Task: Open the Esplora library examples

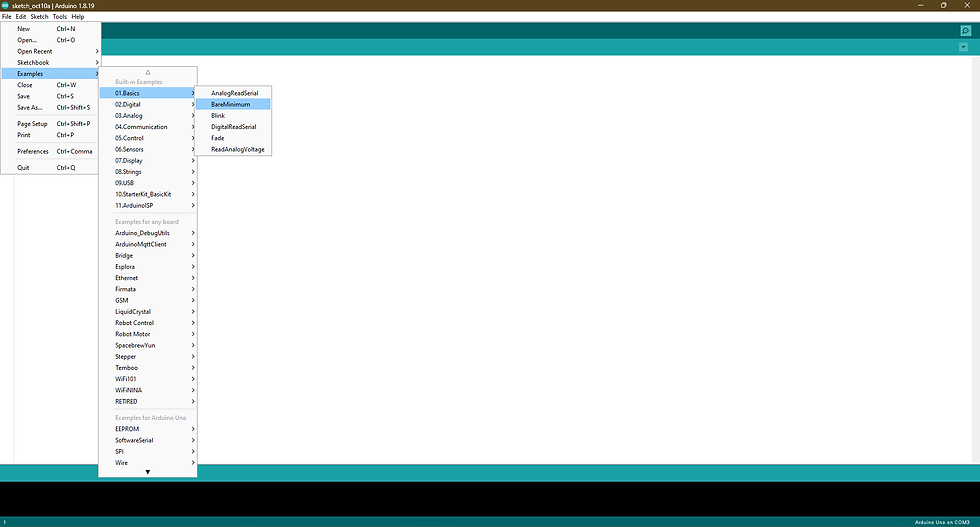Action: [x=148, y=267]
